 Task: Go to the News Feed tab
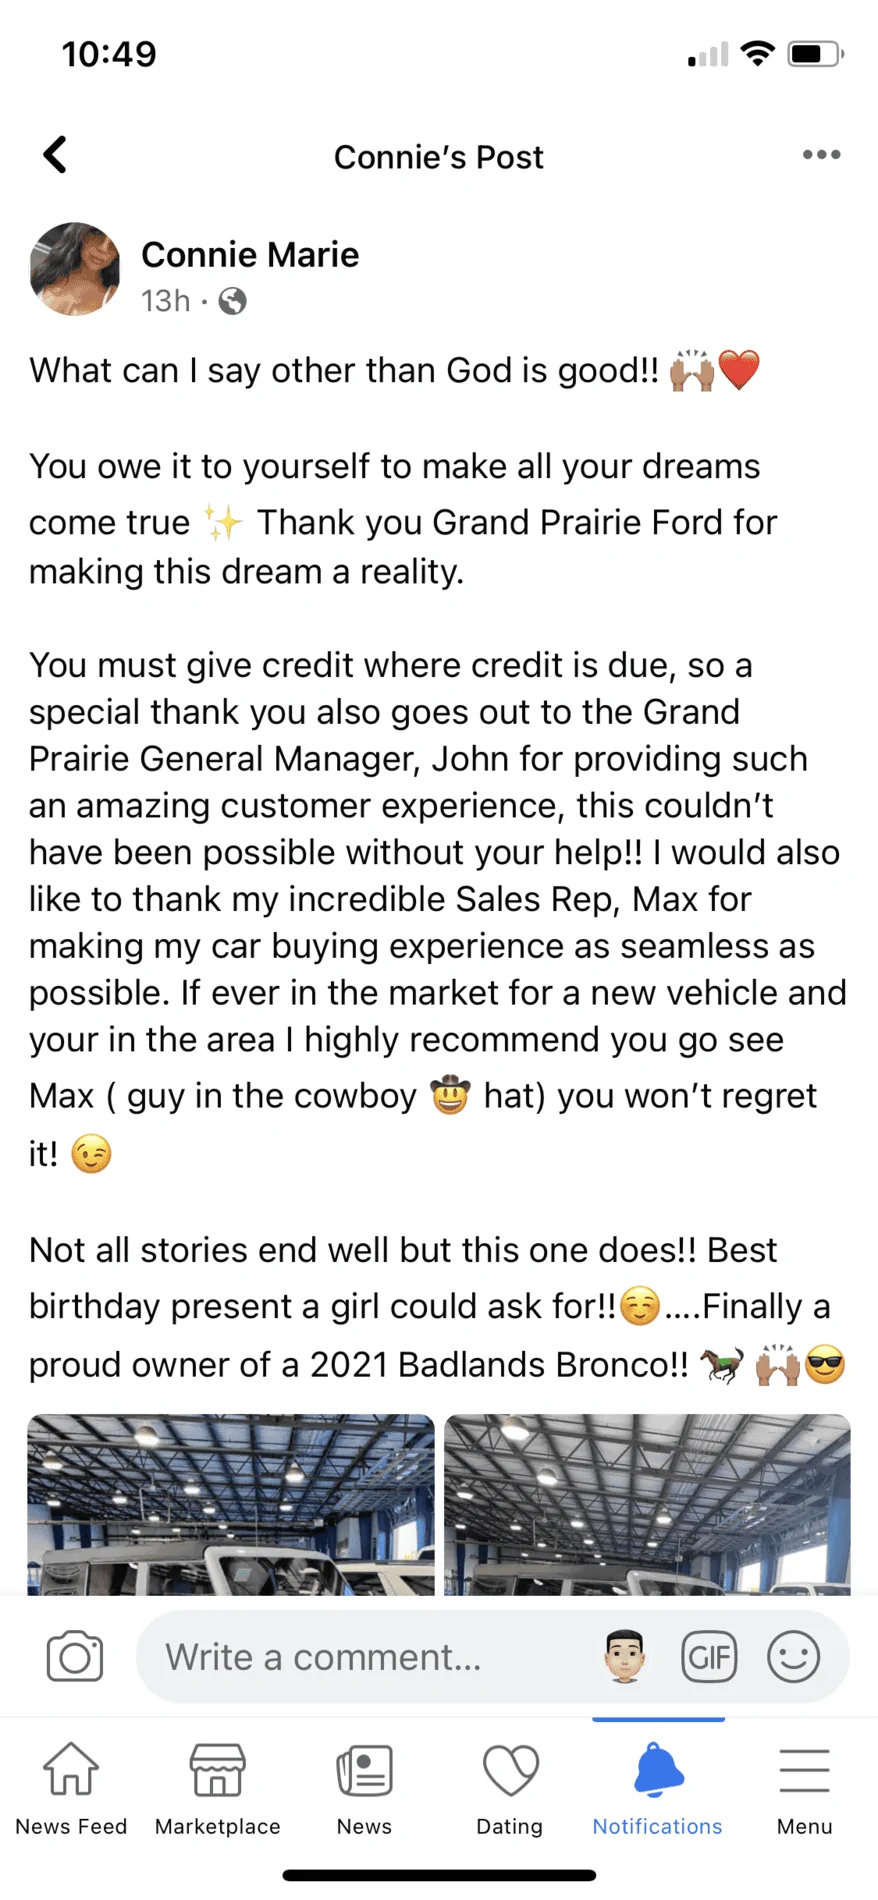click(71, 1788)
